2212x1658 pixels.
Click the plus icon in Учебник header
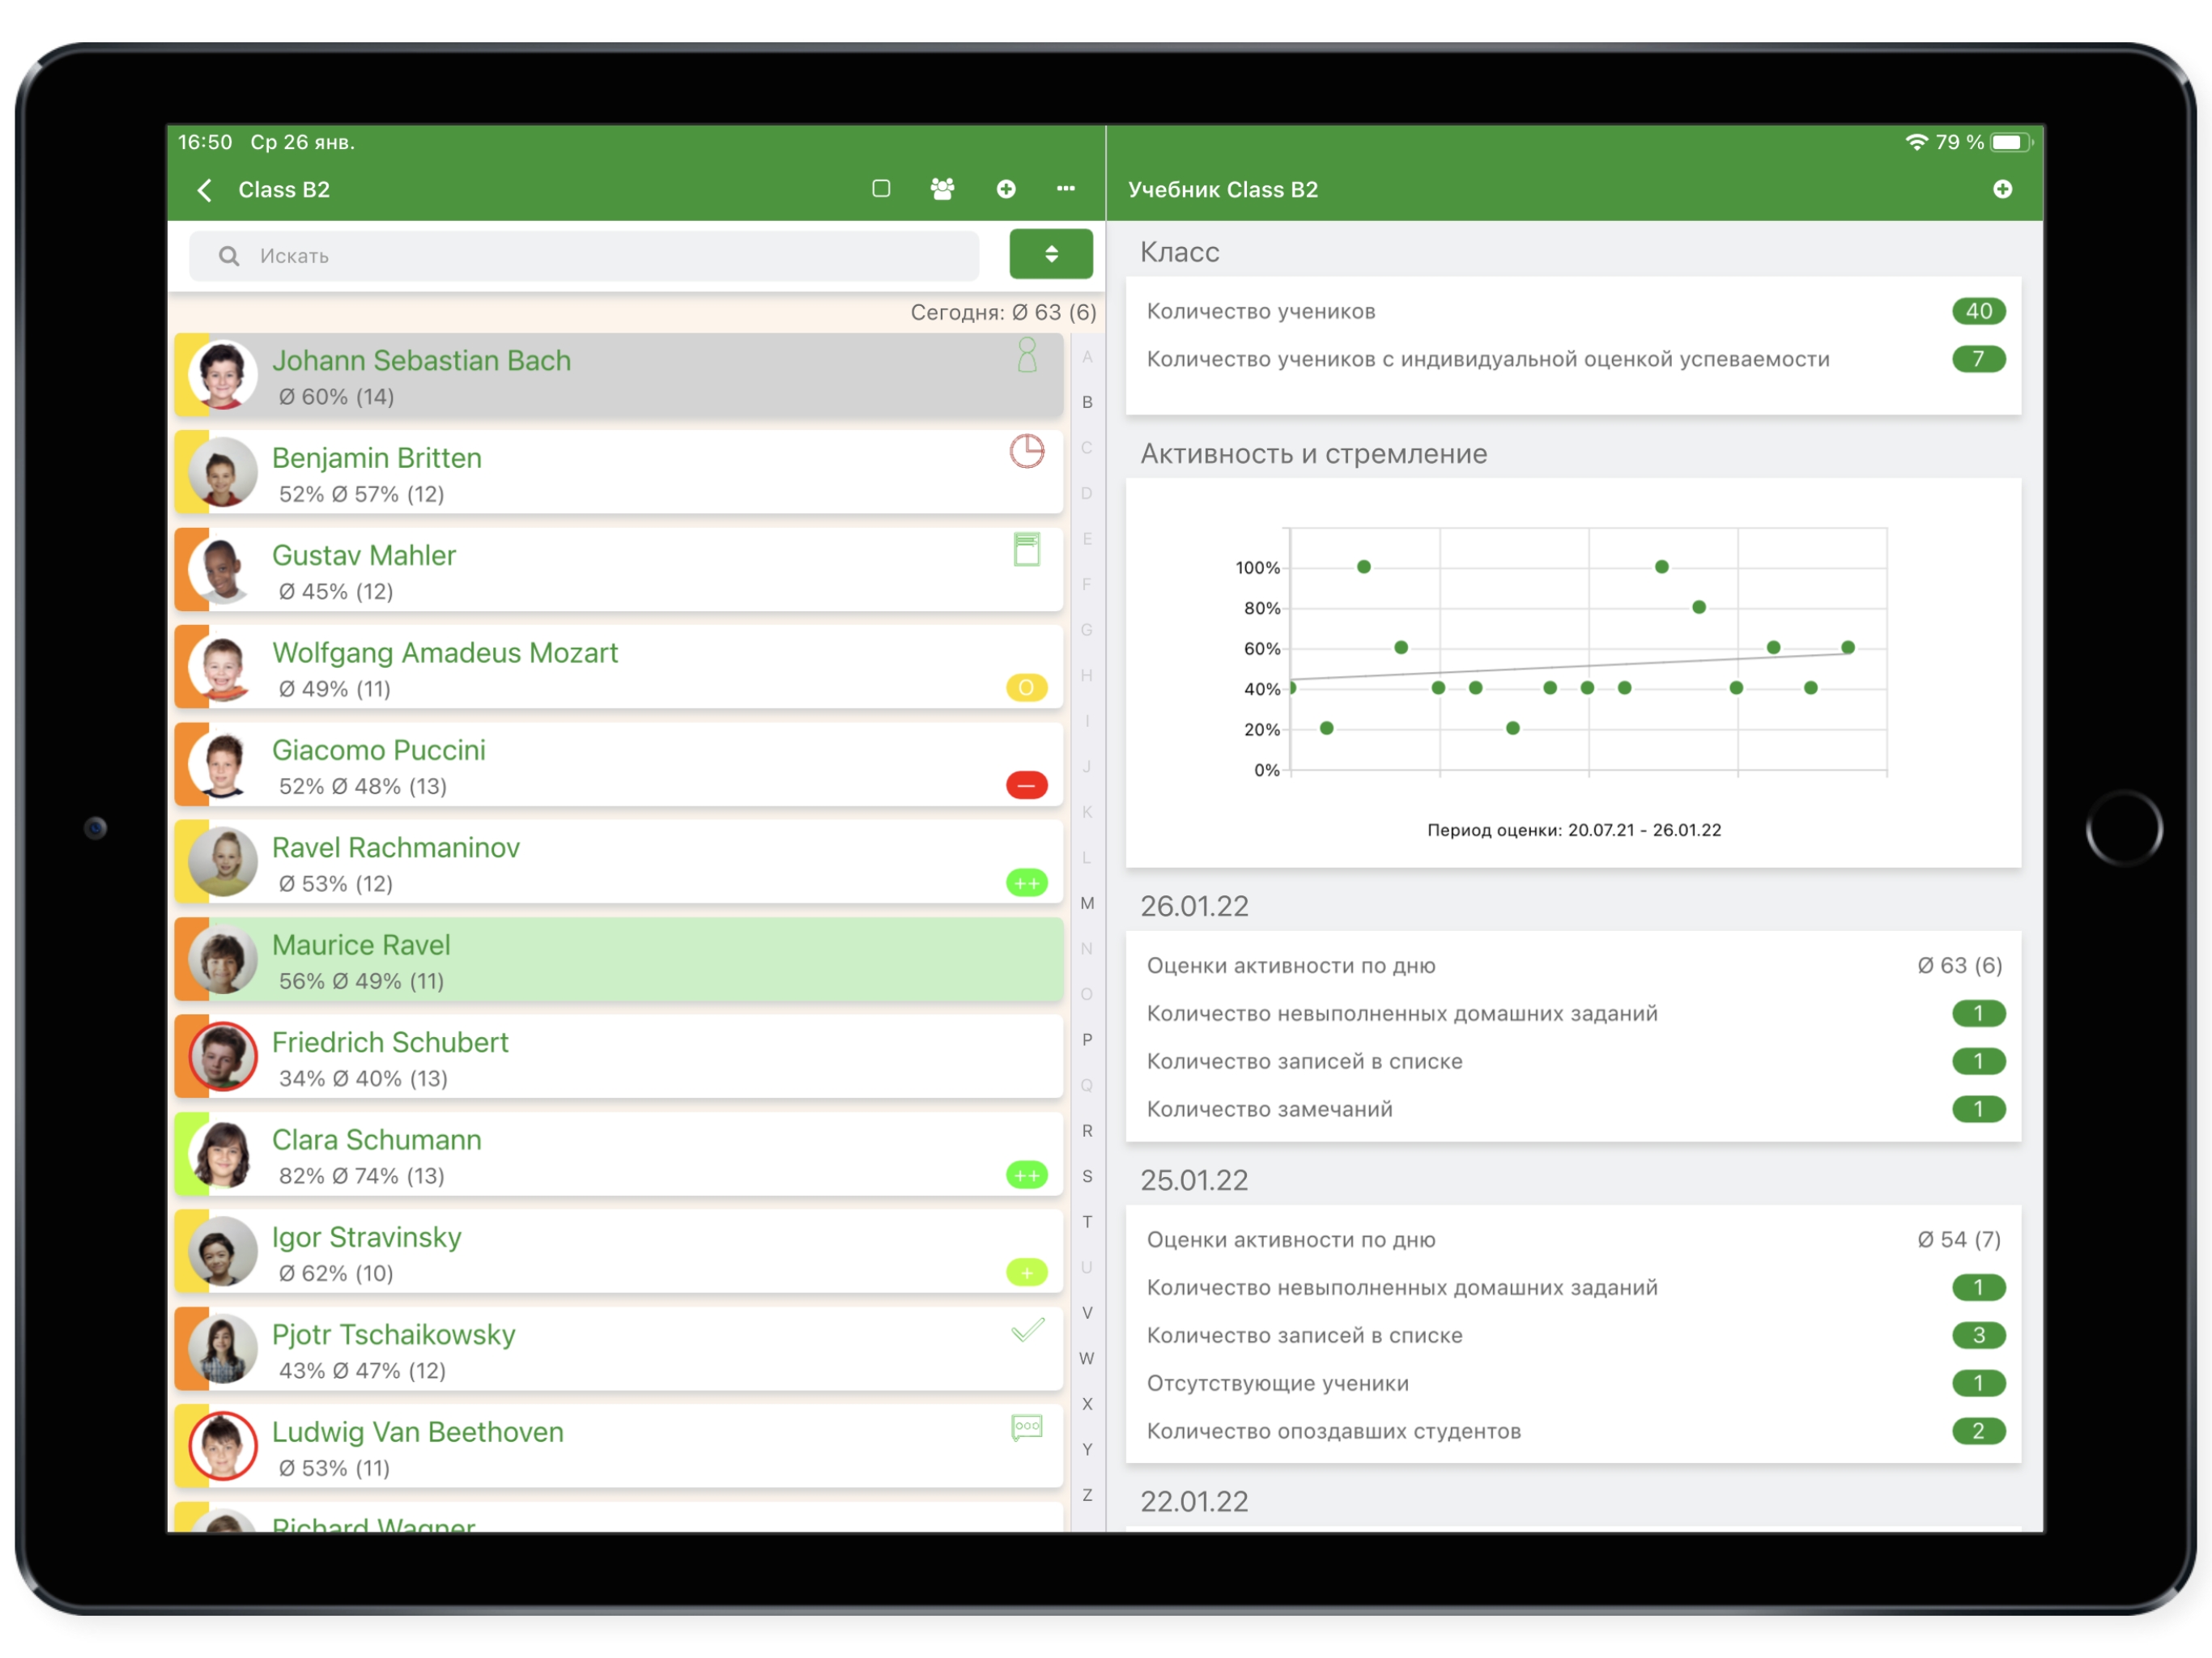(x=2002, y=189)
